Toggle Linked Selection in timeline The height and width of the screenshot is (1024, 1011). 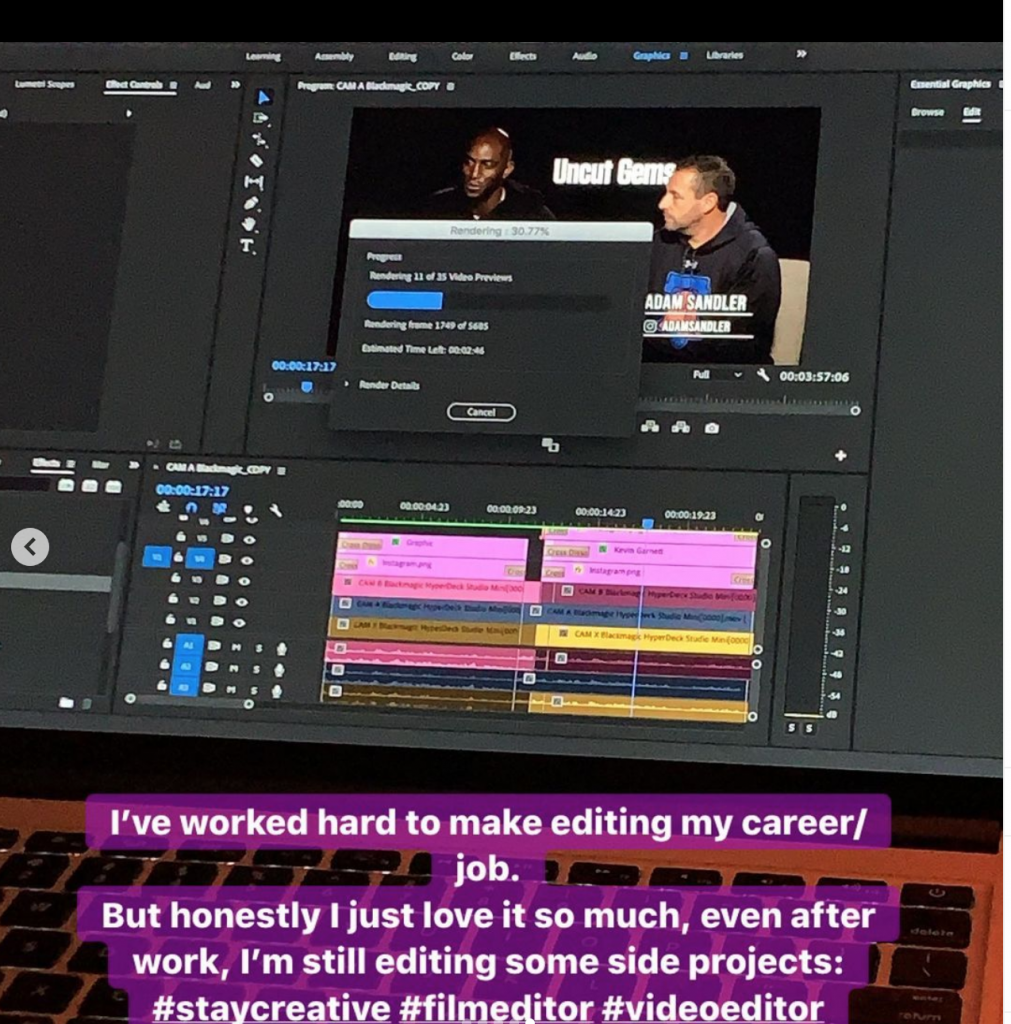(219, 509)
